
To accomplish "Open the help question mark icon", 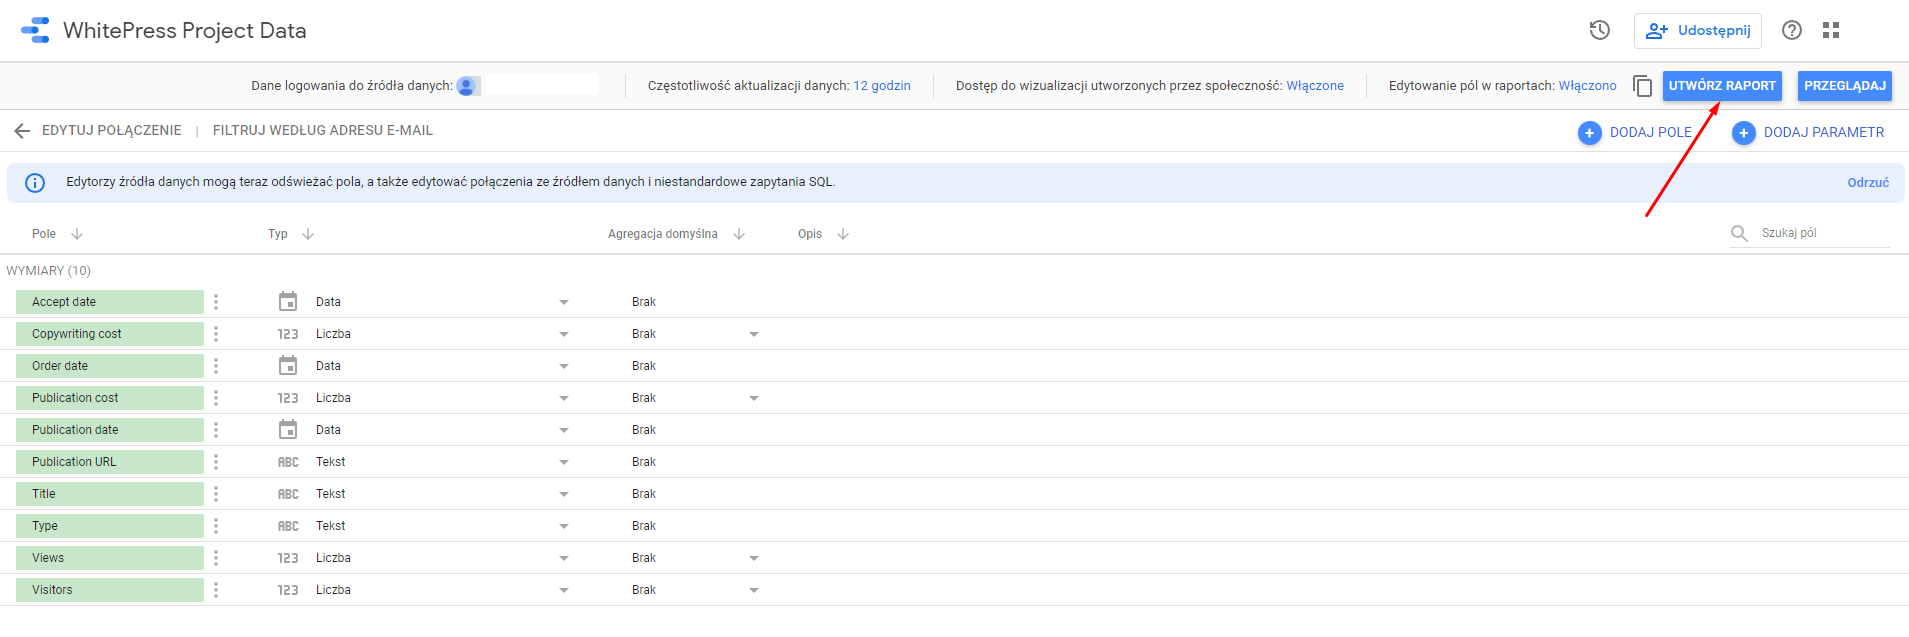I will coord(1792,30).
